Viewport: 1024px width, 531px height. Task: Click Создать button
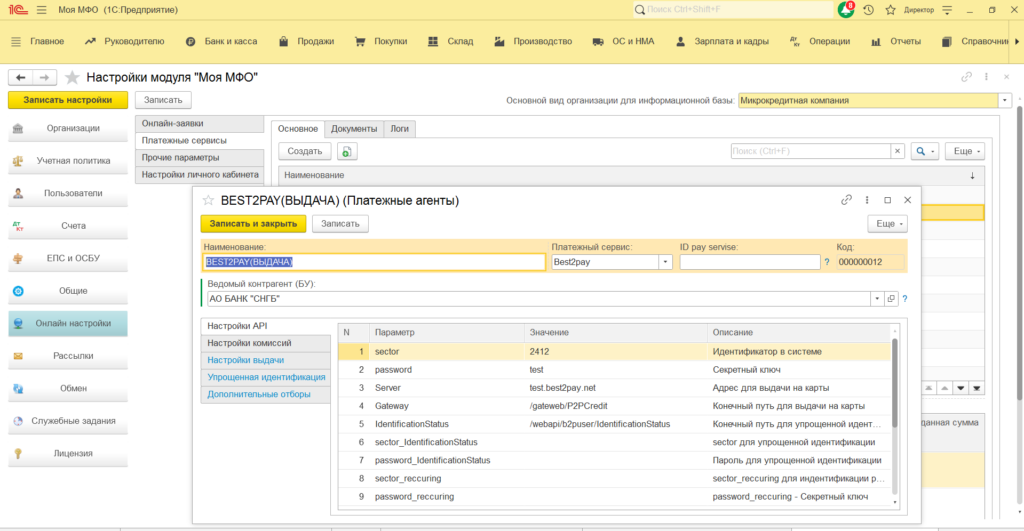[x=305, y=151]
